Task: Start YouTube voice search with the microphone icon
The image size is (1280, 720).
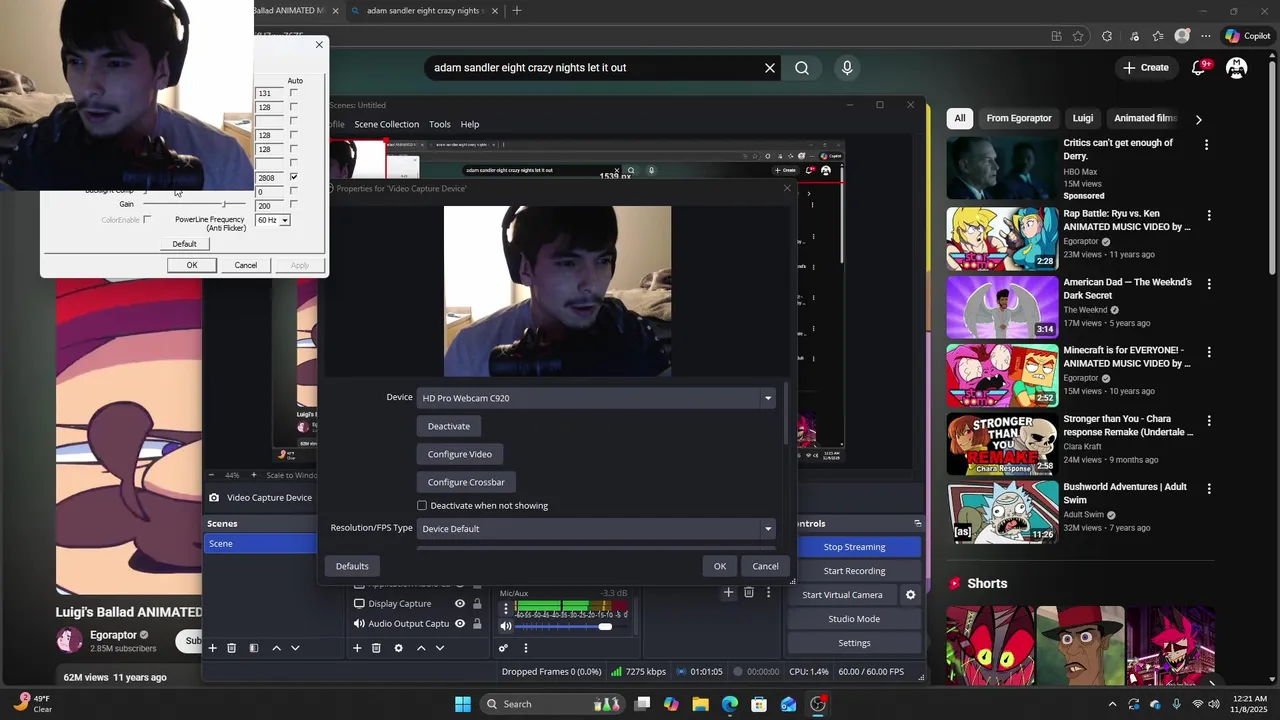Action: (847, 68)
